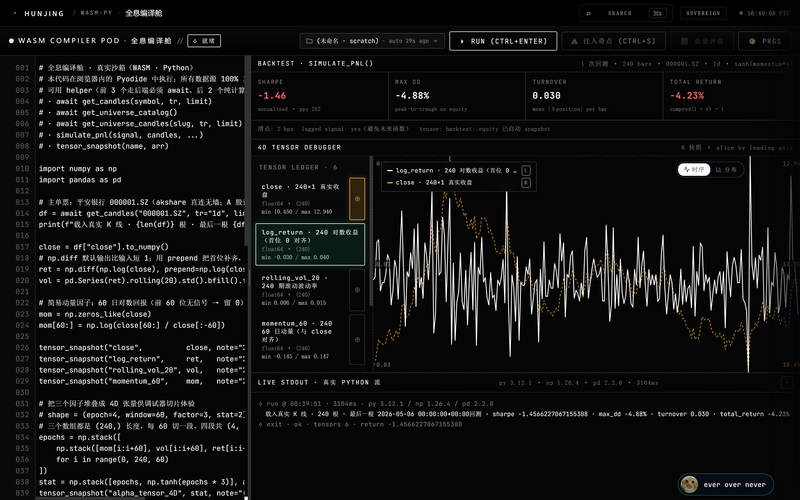Run the code with RUN button
Screen dimensions: 800x500
503,41
